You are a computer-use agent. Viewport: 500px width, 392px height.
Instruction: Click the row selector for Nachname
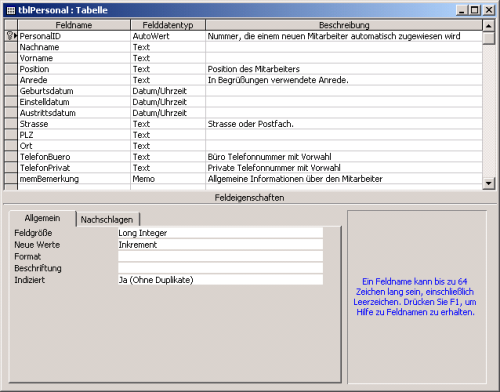(11, 47)
